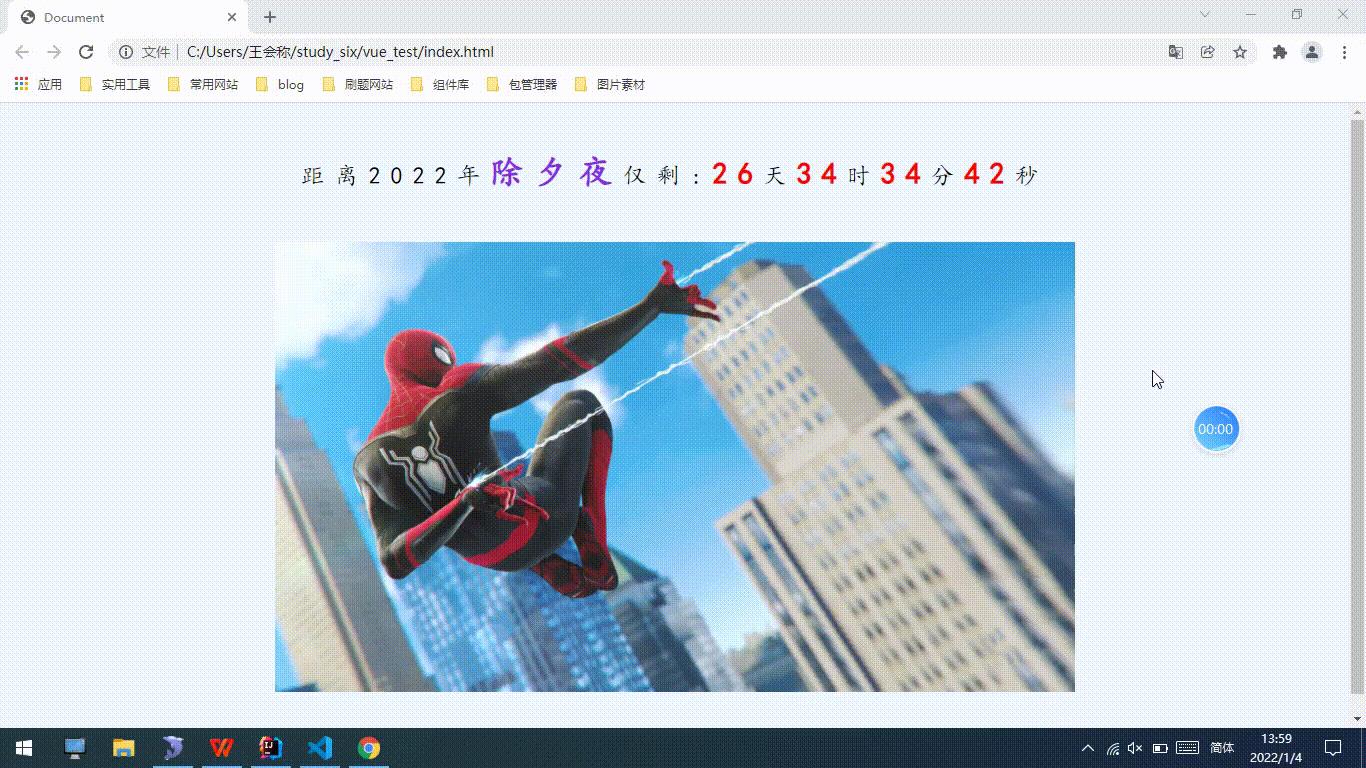Close the Document tab
Viewport: 1366px width, 768px height.
coord(232,17)
